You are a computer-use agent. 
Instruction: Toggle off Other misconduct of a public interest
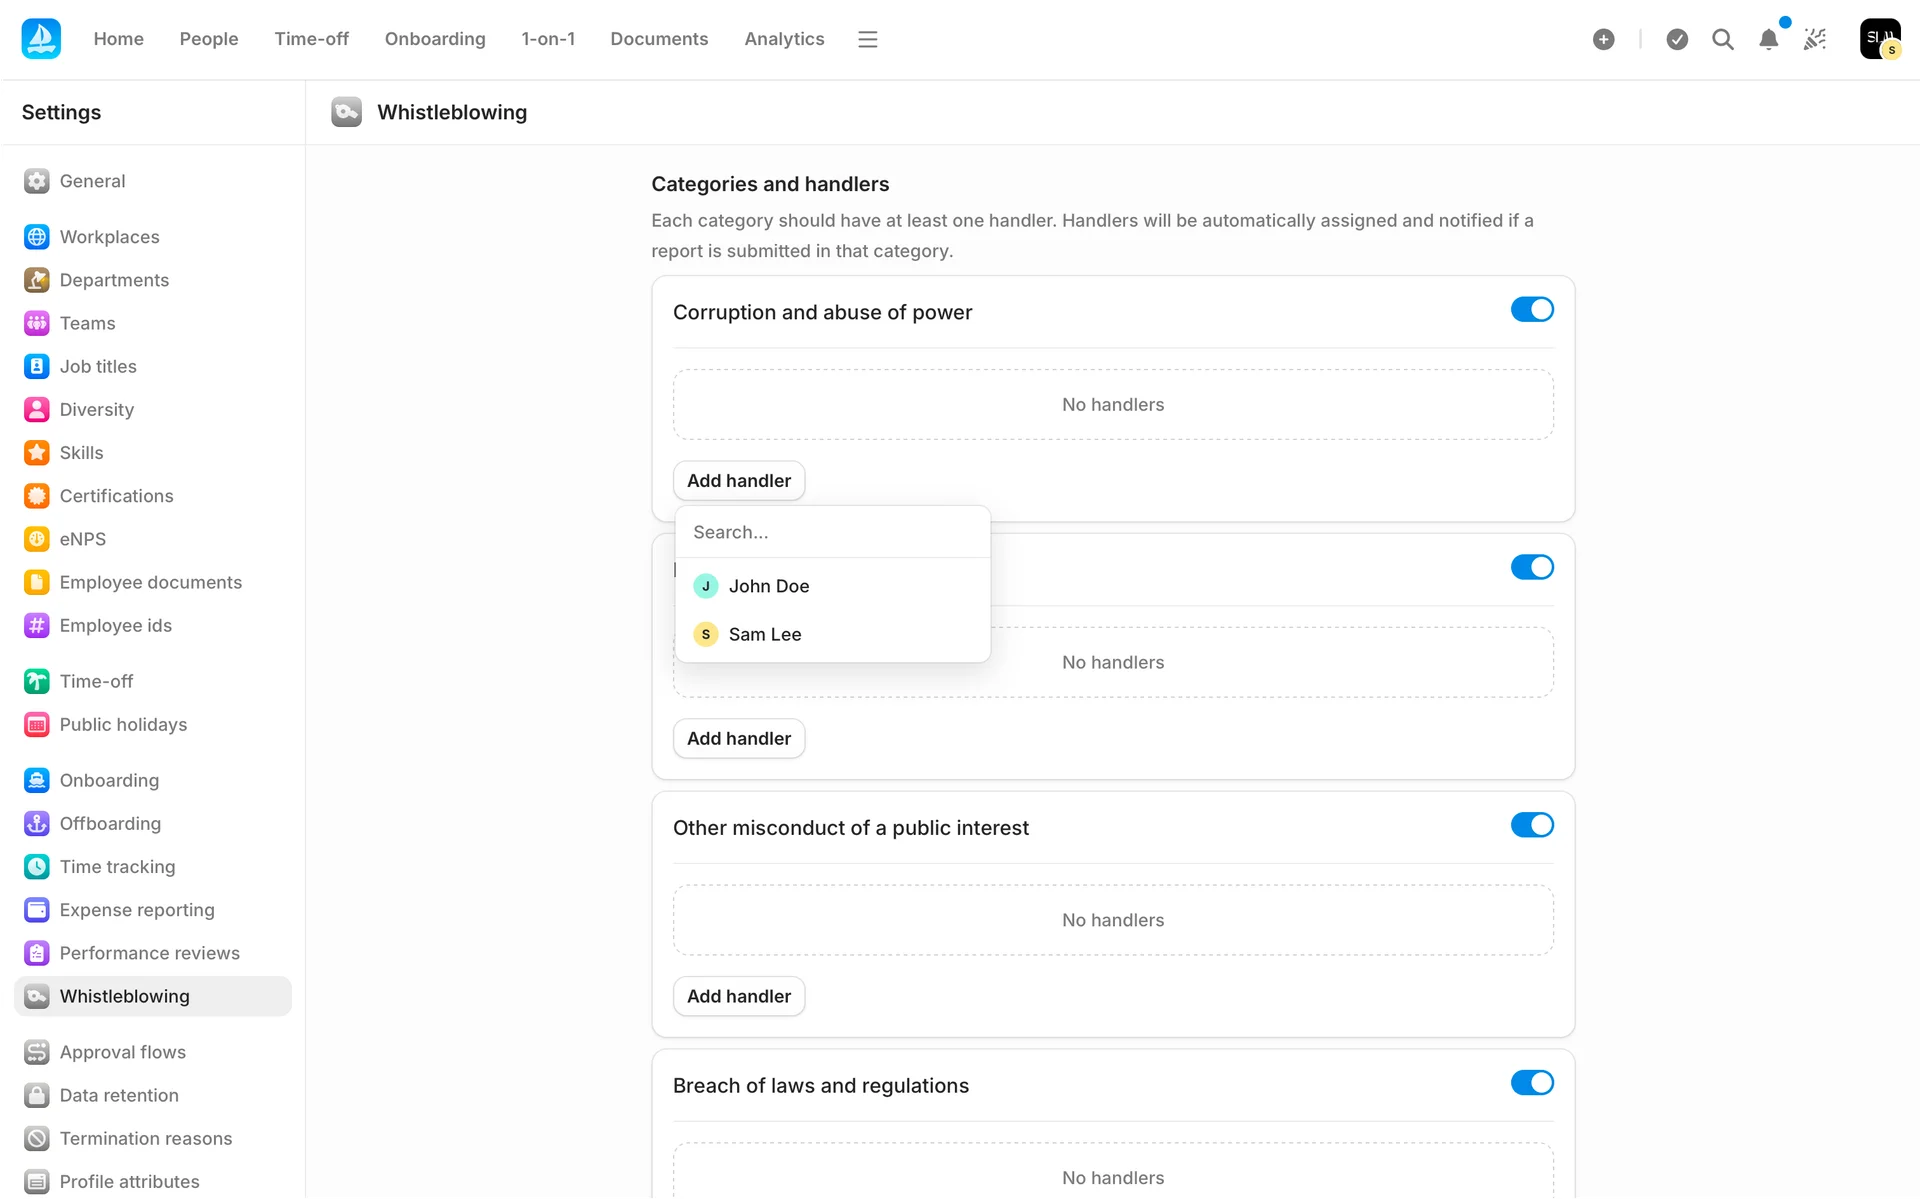tap(1531, 825)
